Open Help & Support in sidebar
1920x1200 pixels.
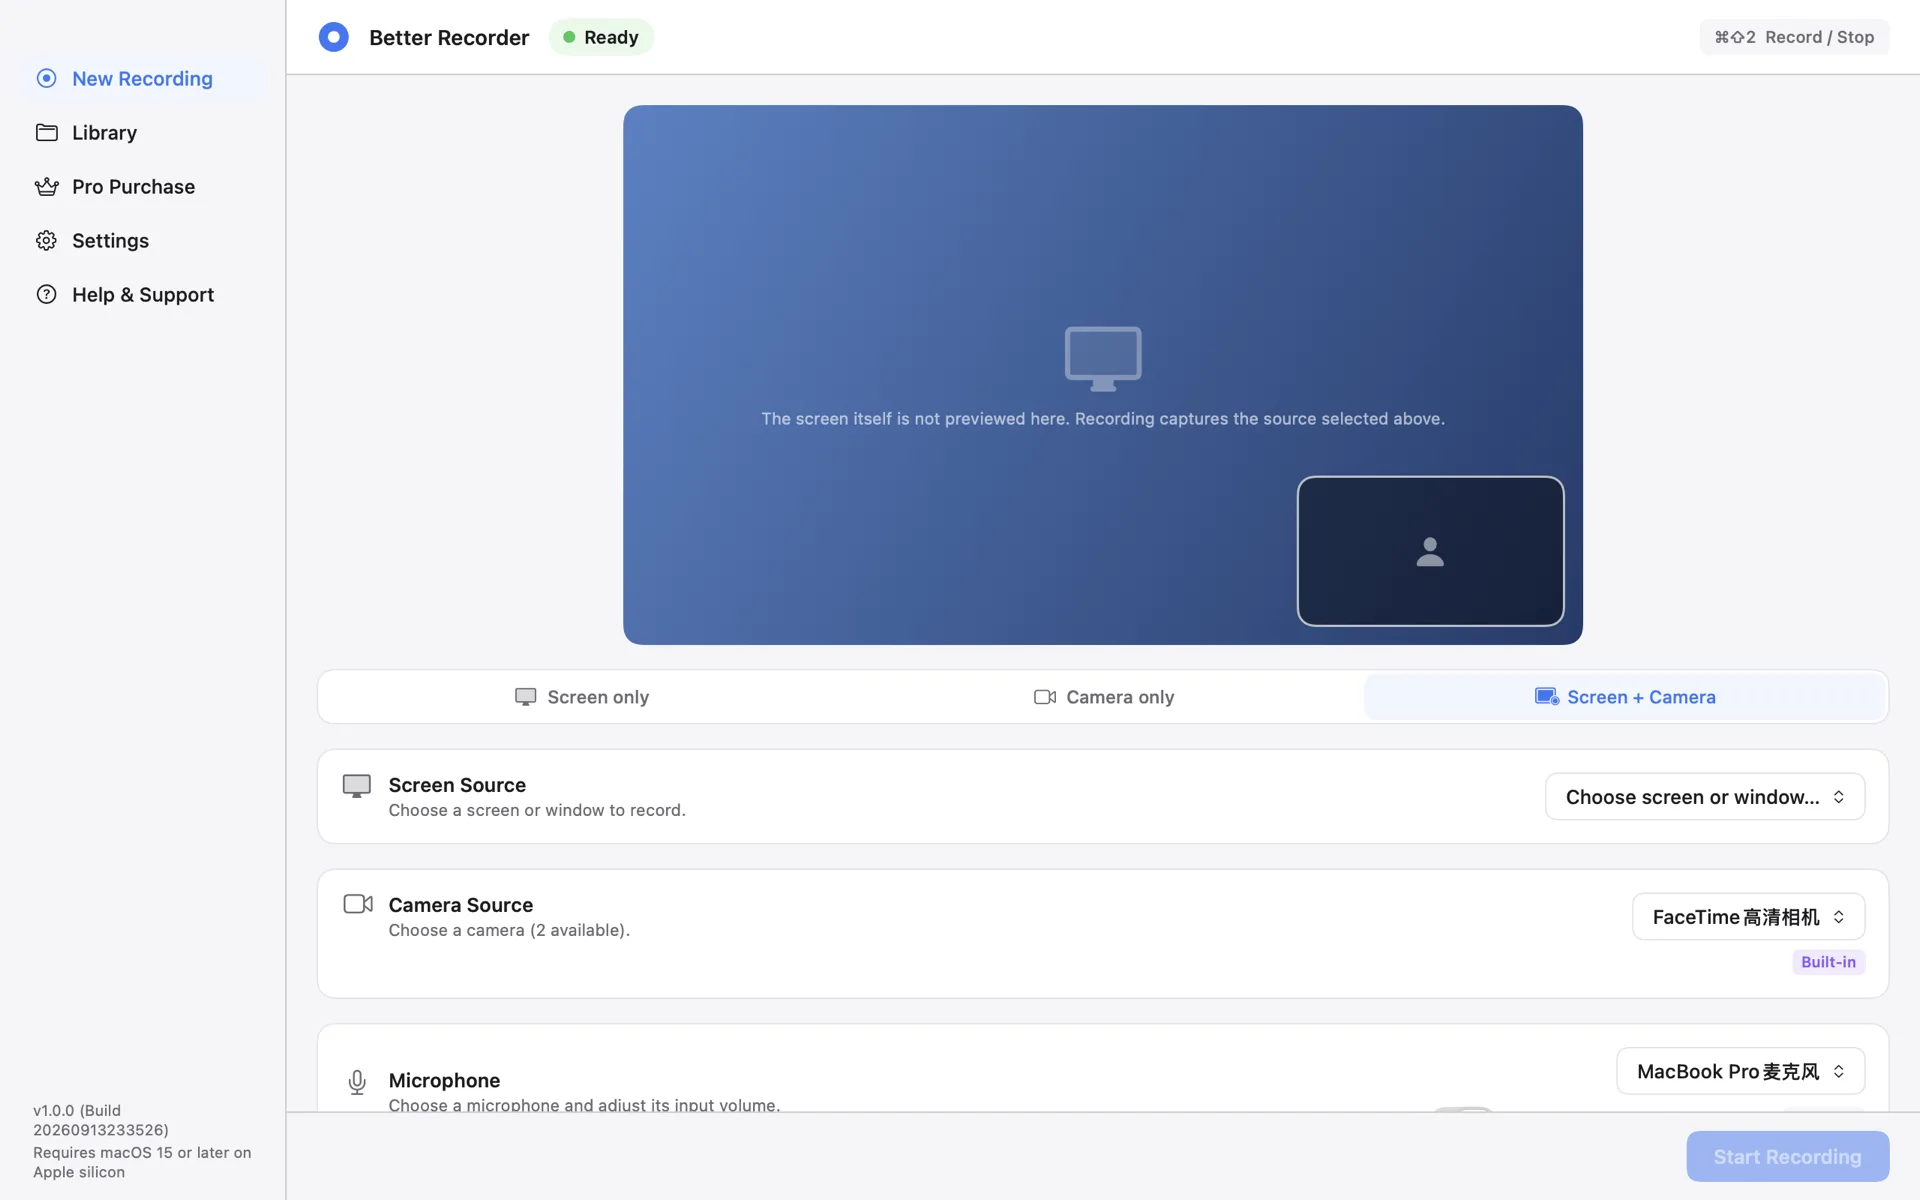pyautogui.click(x=142, y=294)
